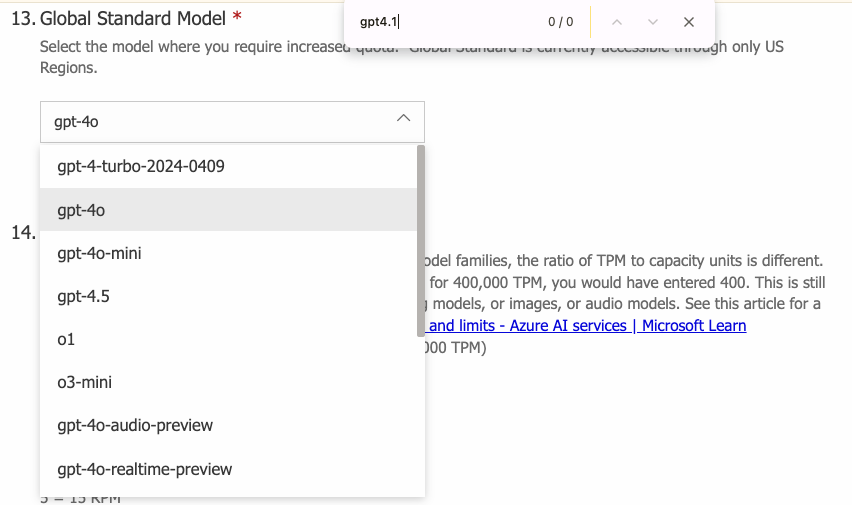Collapse dropdown using the chevron arrow

point(403,118)
